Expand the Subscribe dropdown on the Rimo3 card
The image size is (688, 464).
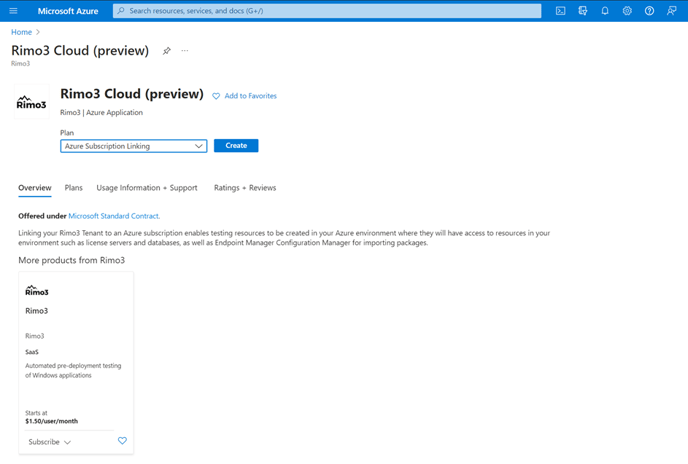tap(50, 442)
